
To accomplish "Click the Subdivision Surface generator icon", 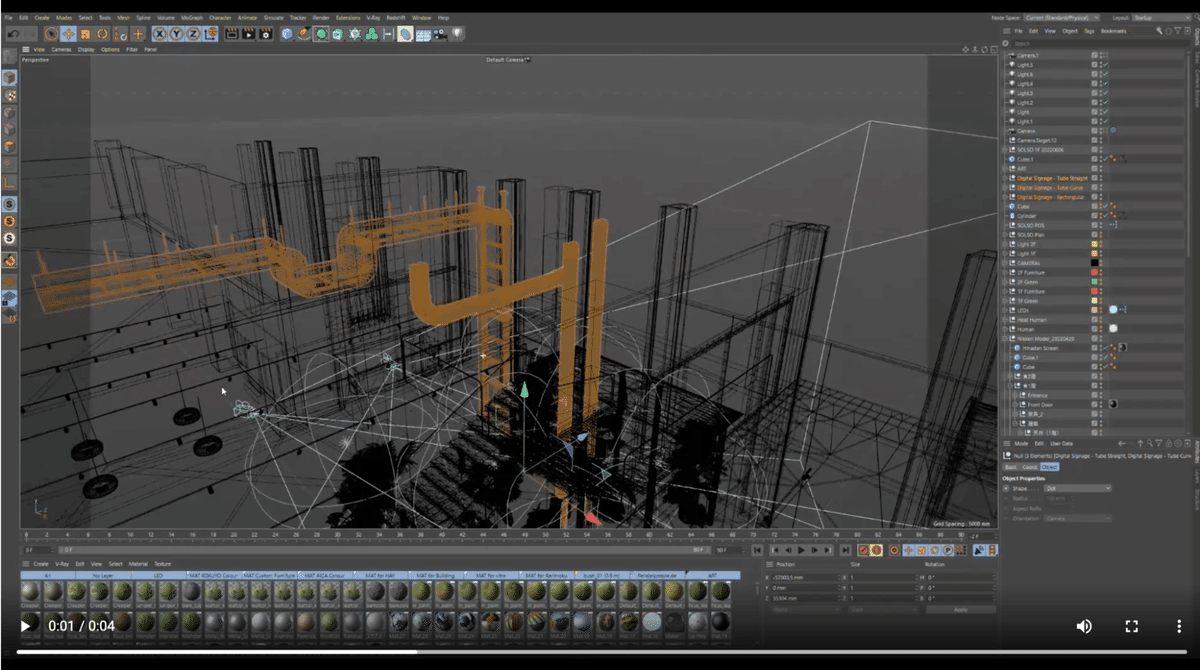I will 321,34.
